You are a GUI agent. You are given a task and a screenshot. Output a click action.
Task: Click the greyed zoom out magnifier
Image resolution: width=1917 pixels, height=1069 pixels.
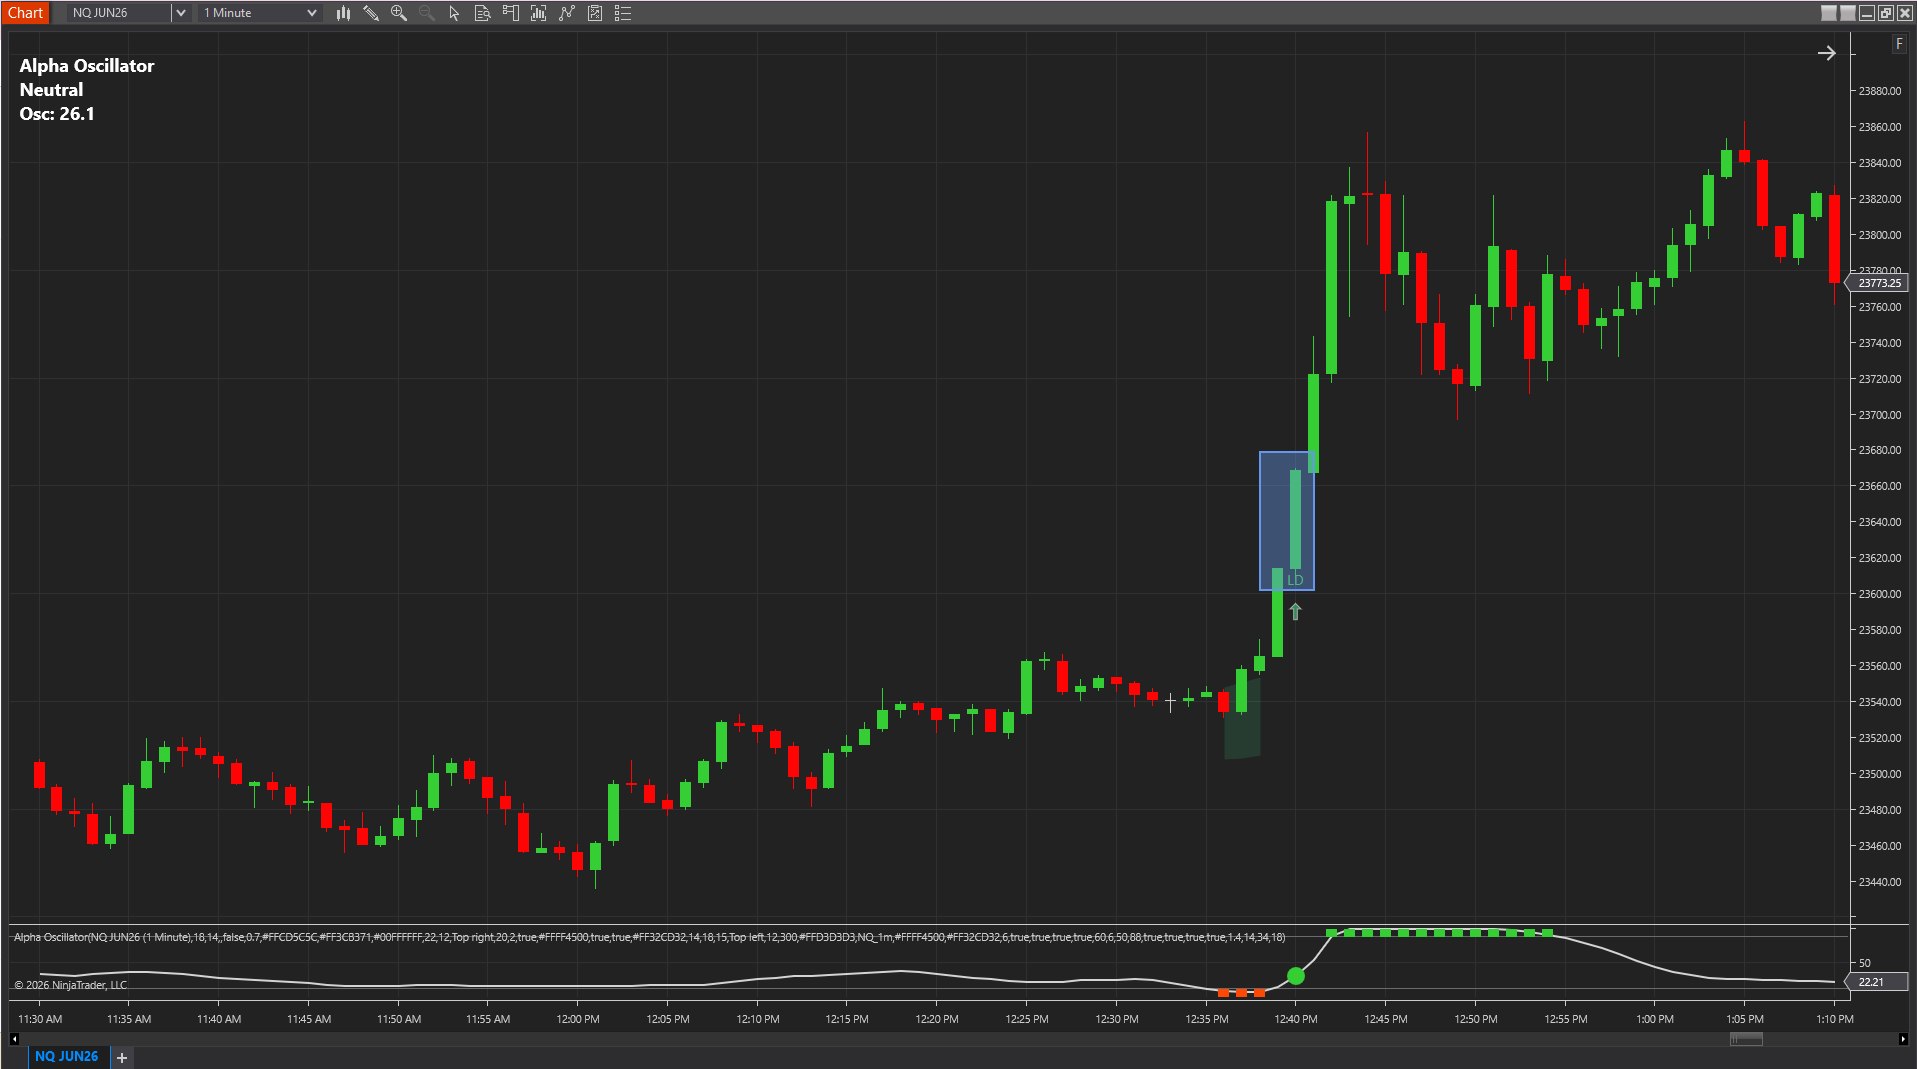[x=427, y=13]
